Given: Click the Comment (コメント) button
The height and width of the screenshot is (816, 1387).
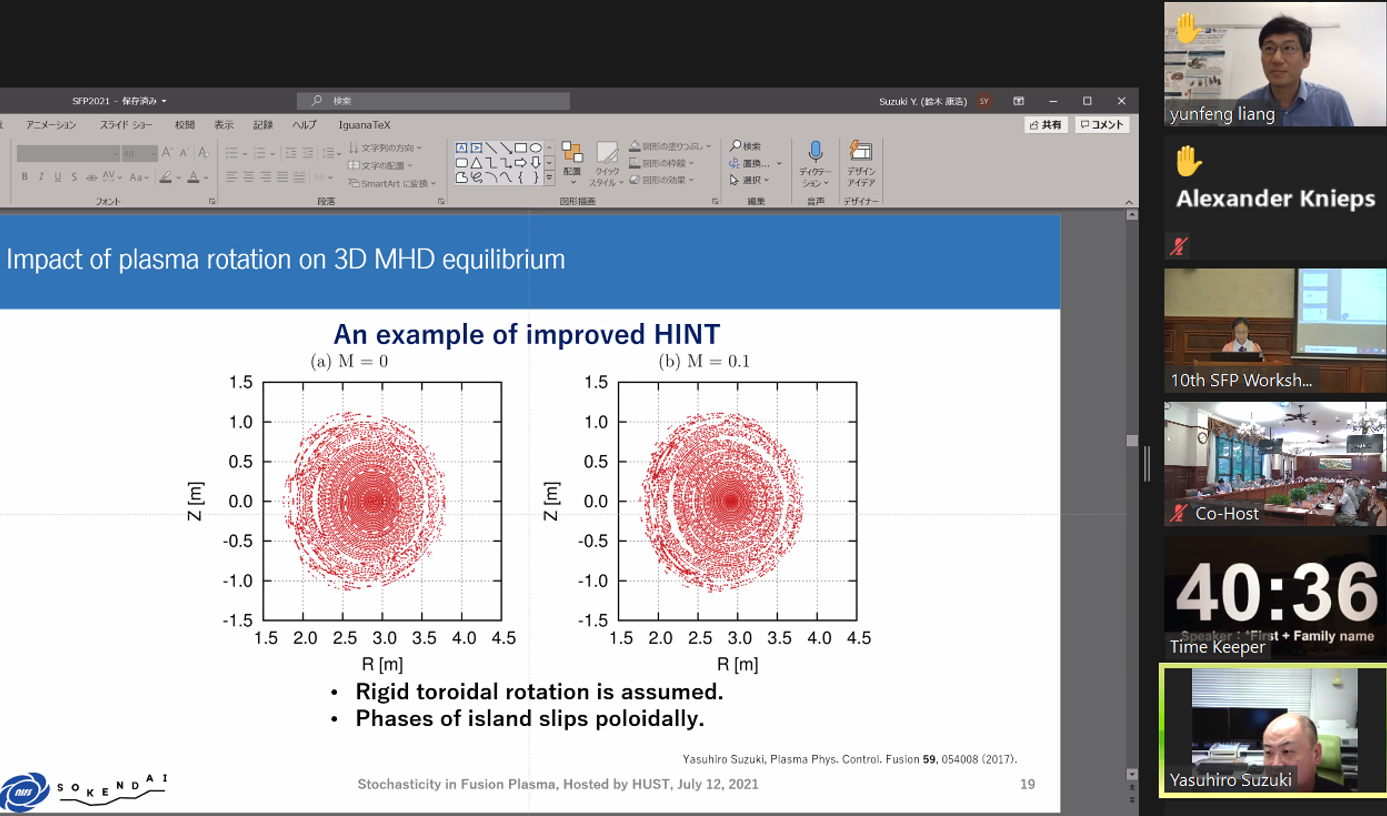Looking at the screenshot, I should pyautogui.click(x=1102, y=125).
